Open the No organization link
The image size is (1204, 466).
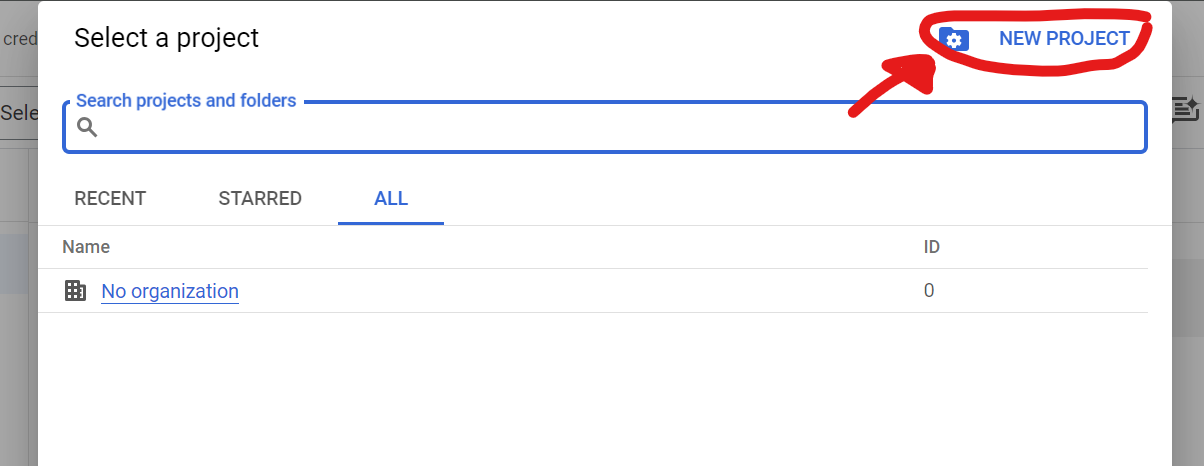point(170,291)
